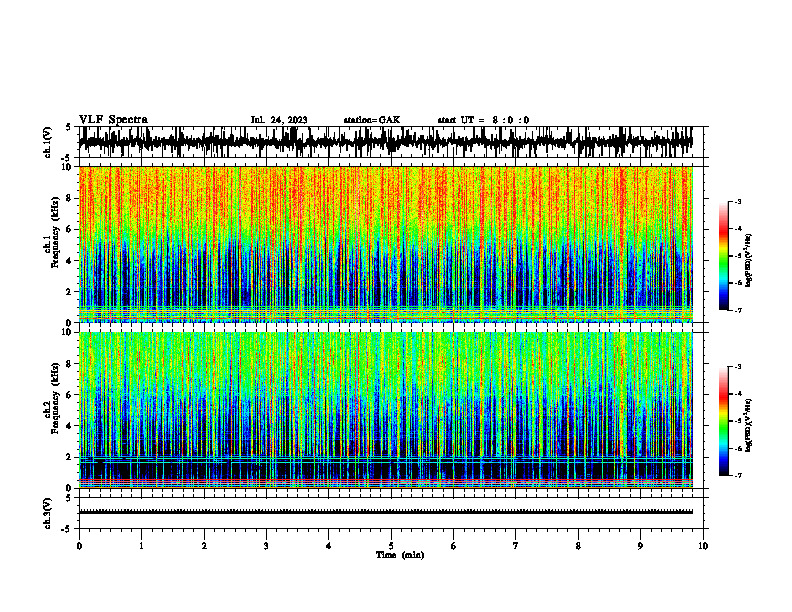Click the ch.1 frequency tick label 6
The image size is (792, 612).
(x=70, y=230)
